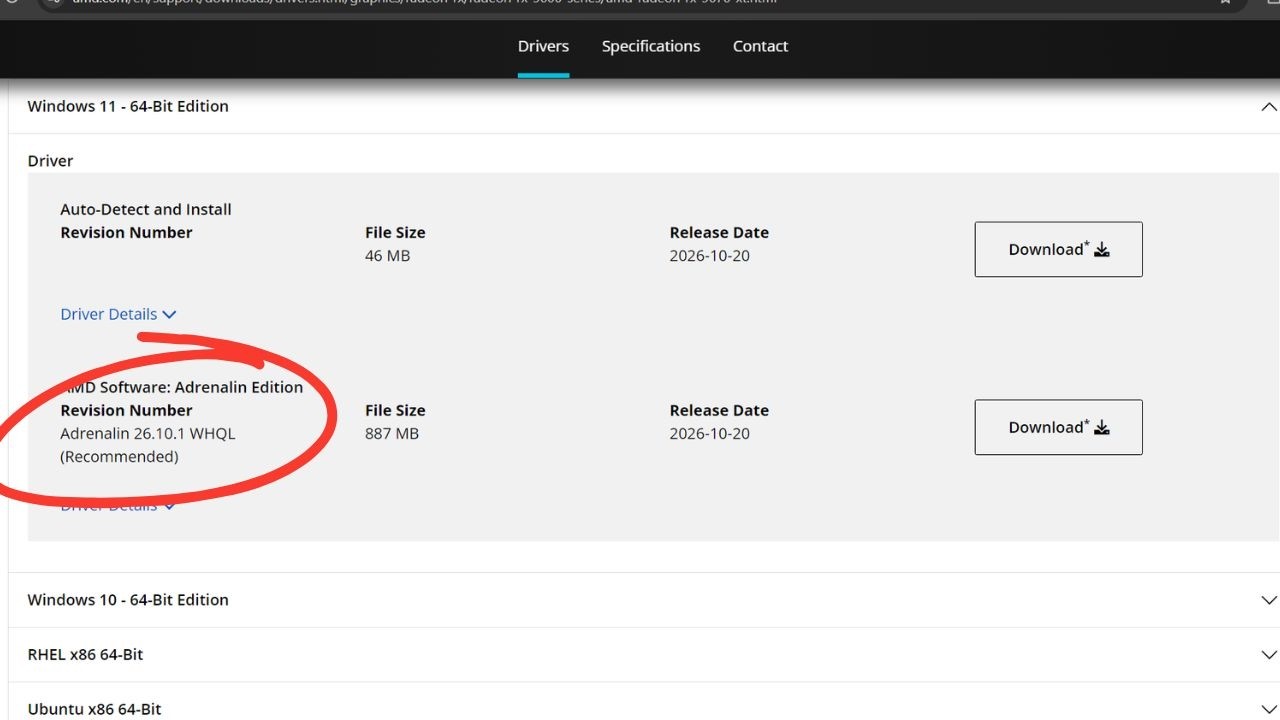Open the Contact tab
The height and width of the screenshot is (720, 1280).
(760, 46)
